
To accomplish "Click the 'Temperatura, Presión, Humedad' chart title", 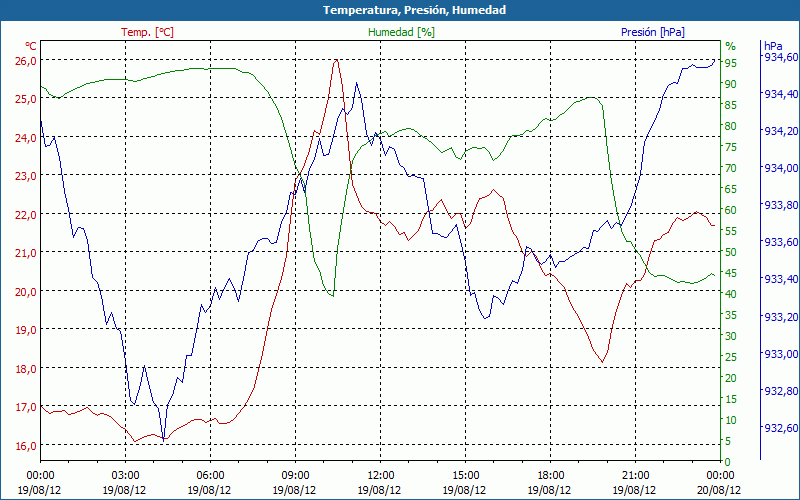I will (x=414, y=10).
